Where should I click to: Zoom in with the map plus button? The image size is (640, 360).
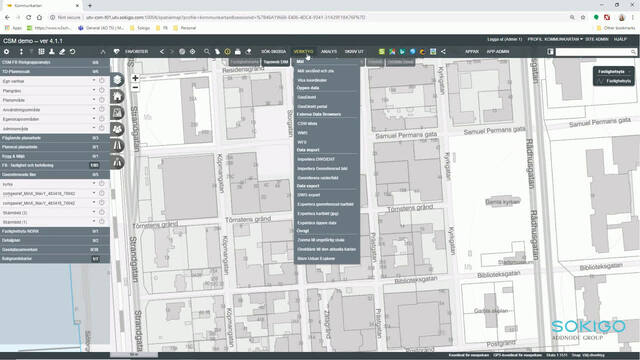(x=135, y=78)
